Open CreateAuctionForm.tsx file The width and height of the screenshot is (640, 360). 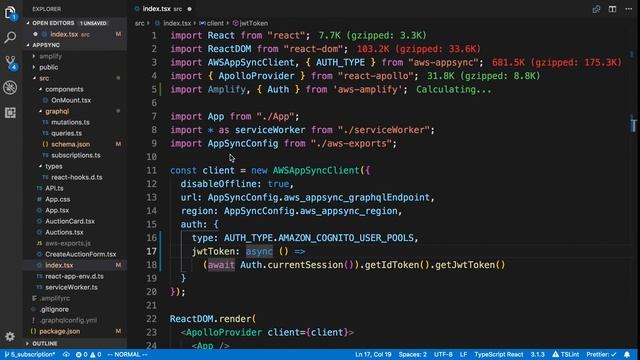[x=75, y=254]
